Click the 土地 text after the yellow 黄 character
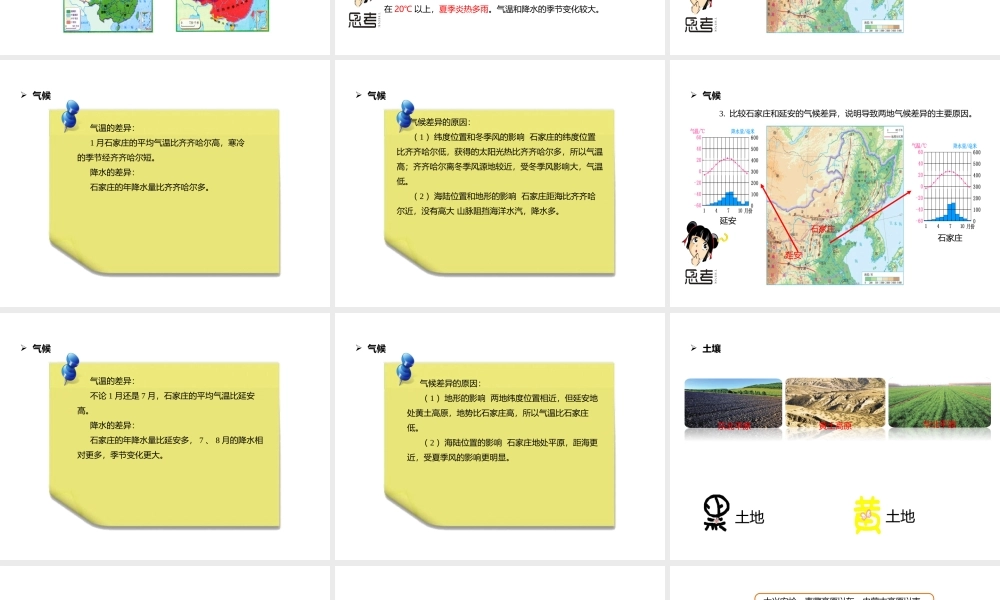Screen dimensions: 1000x600 click(x=900, y=516)
